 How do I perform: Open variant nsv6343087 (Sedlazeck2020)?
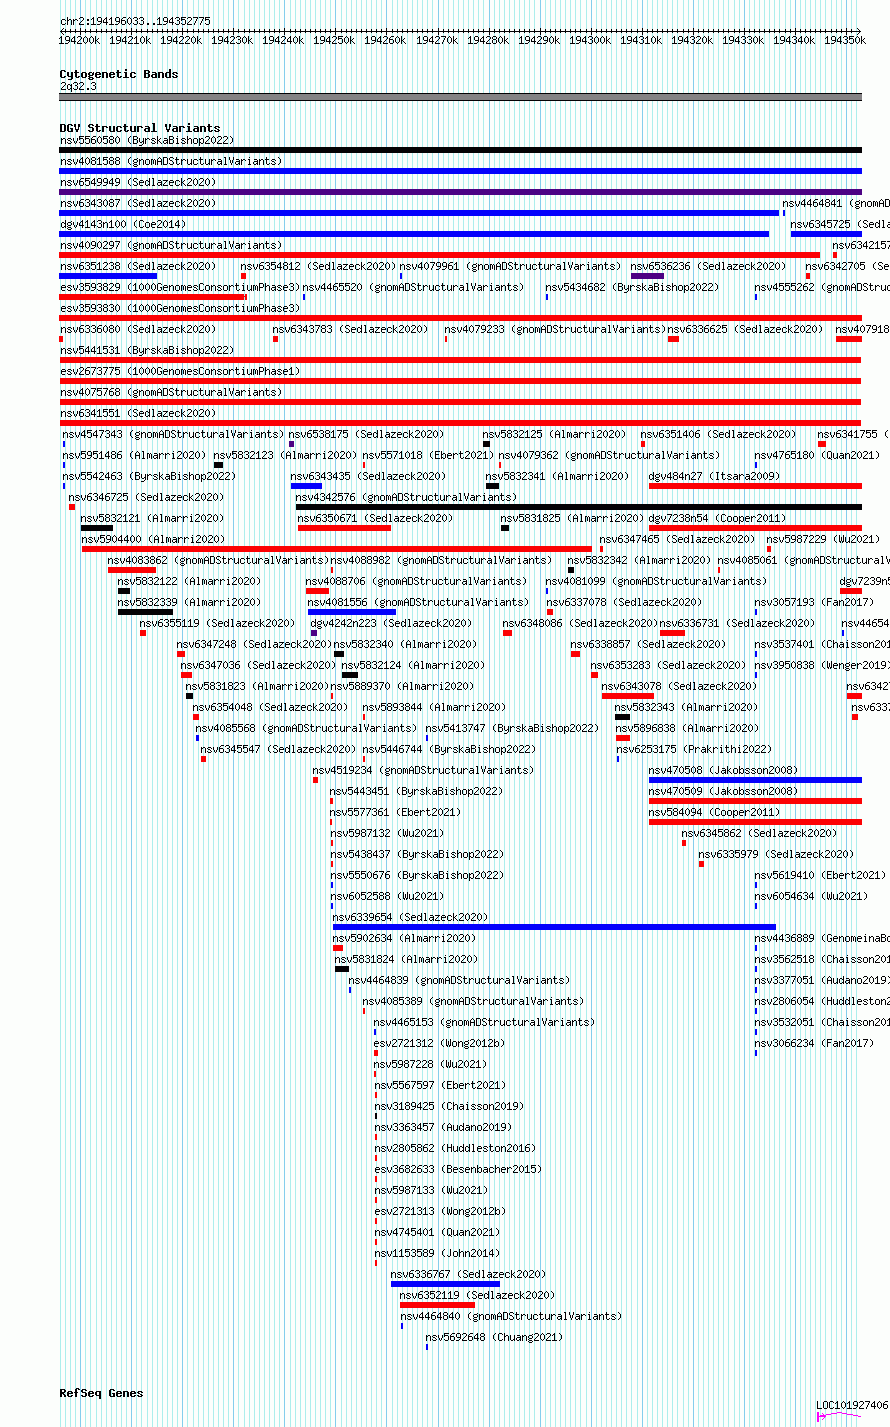pos(138,203)
